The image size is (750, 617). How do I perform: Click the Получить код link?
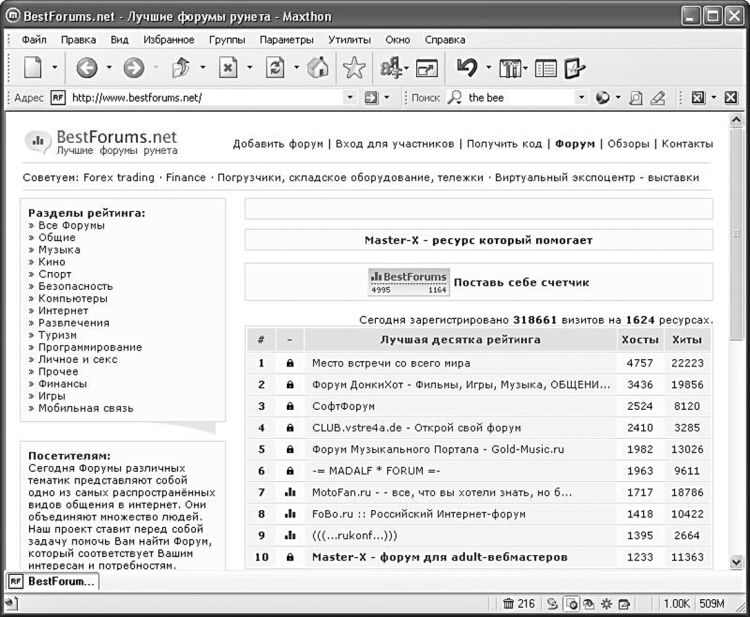tap(504, 144)
